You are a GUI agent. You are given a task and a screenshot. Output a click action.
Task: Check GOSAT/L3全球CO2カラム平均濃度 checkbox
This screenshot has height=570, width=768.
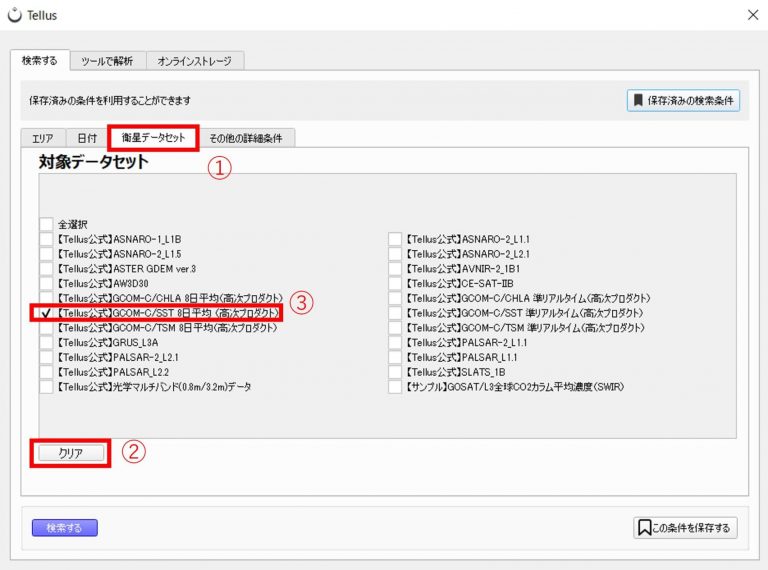click(395, 386)
